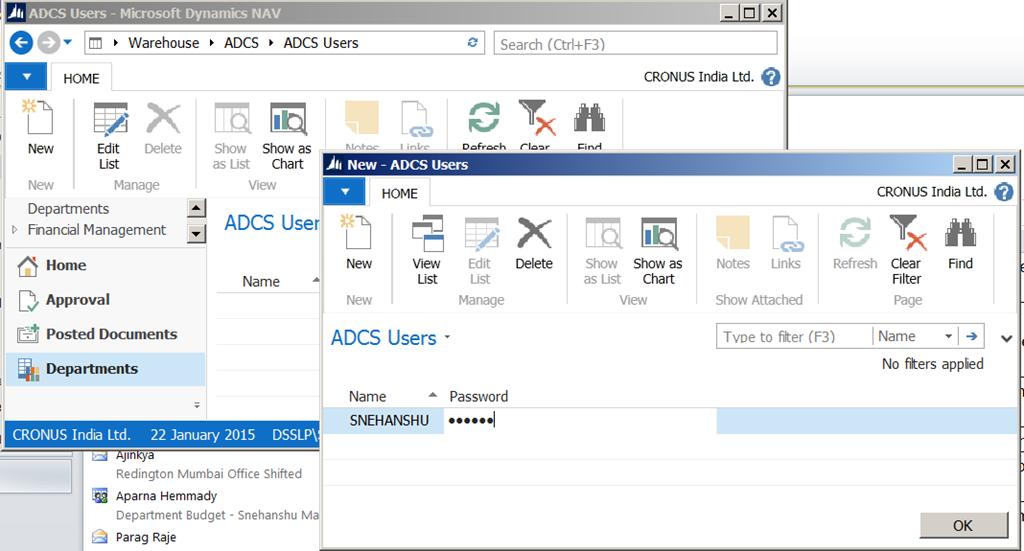
Task: Click the Refresh icon in the main window ribbon
Action: tap(484, 118)
